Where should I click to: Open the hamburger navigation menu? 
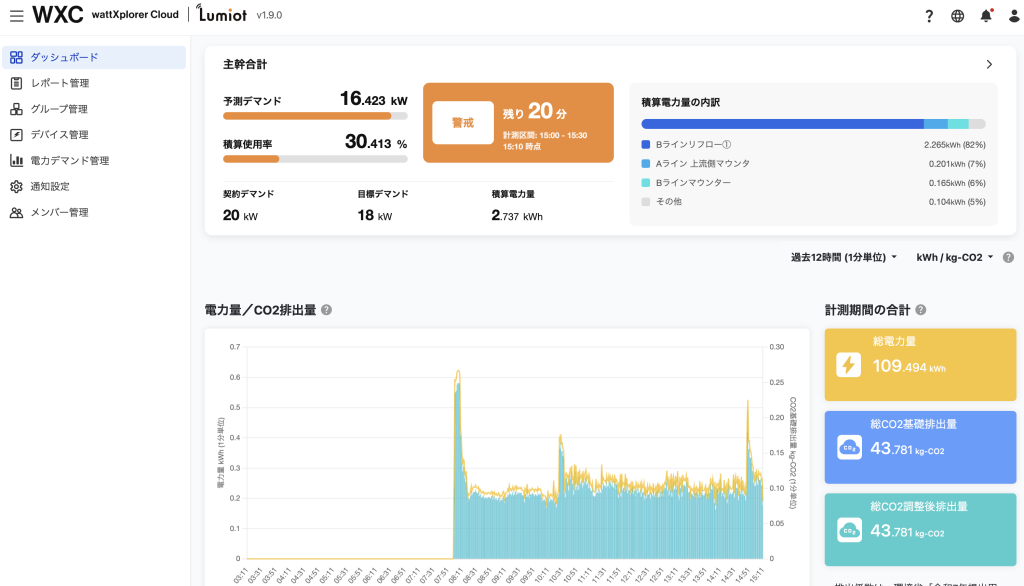coord(16,16)
